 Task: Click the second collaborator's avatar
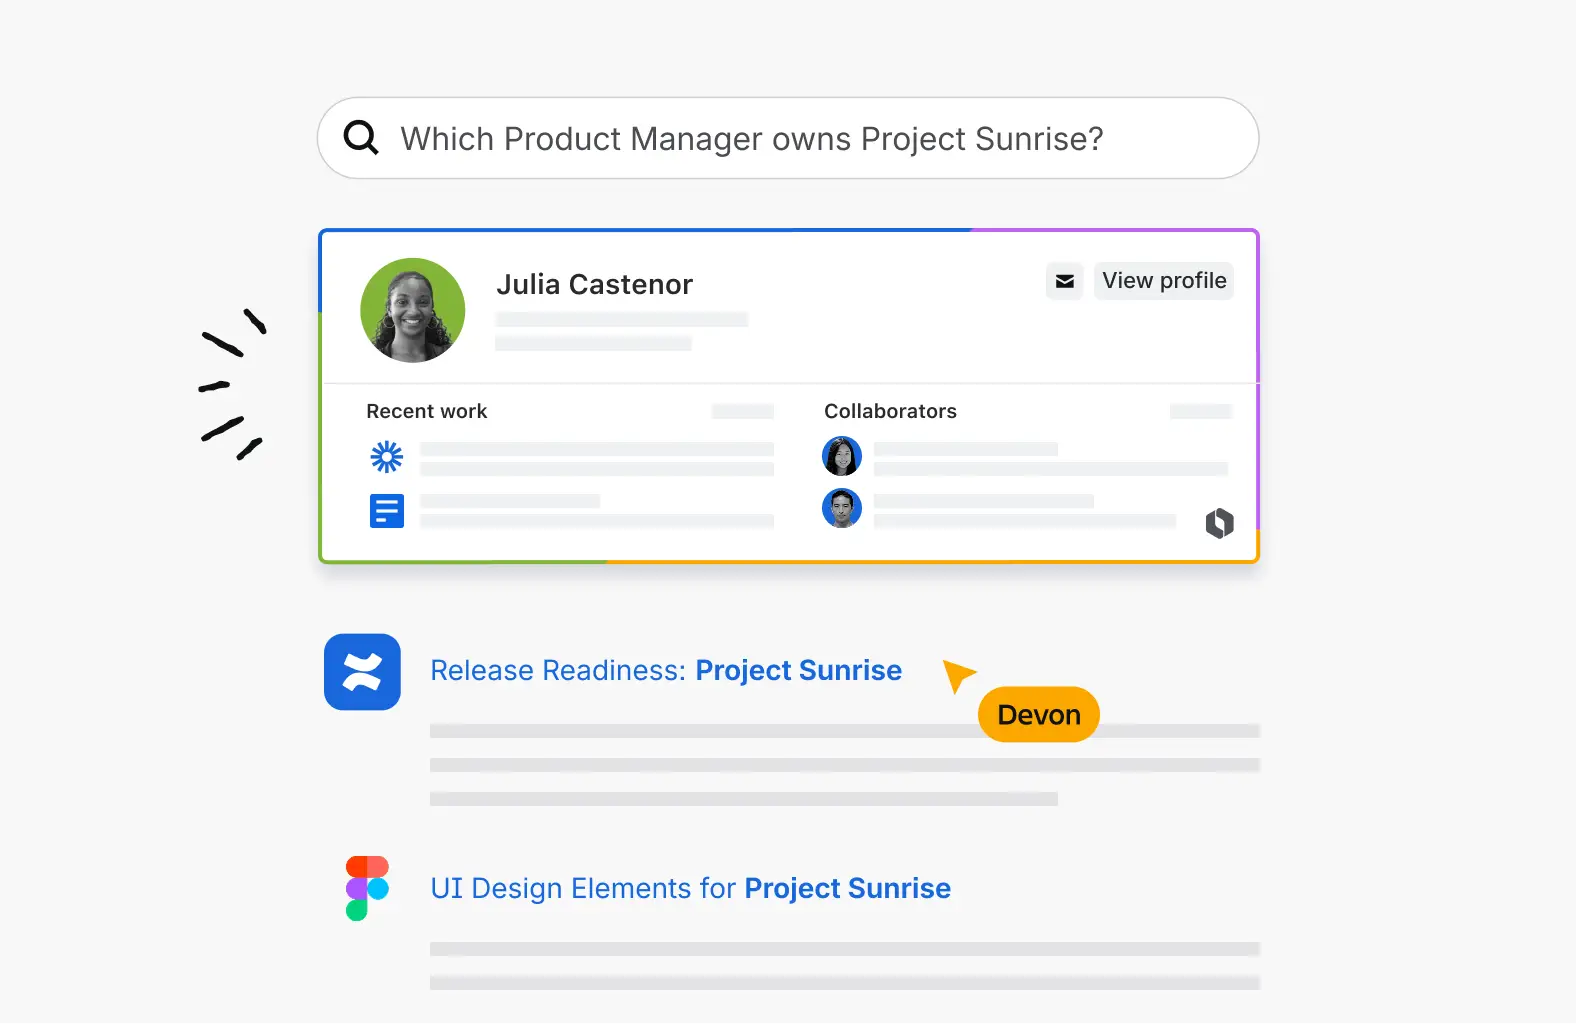coord(842,508)
